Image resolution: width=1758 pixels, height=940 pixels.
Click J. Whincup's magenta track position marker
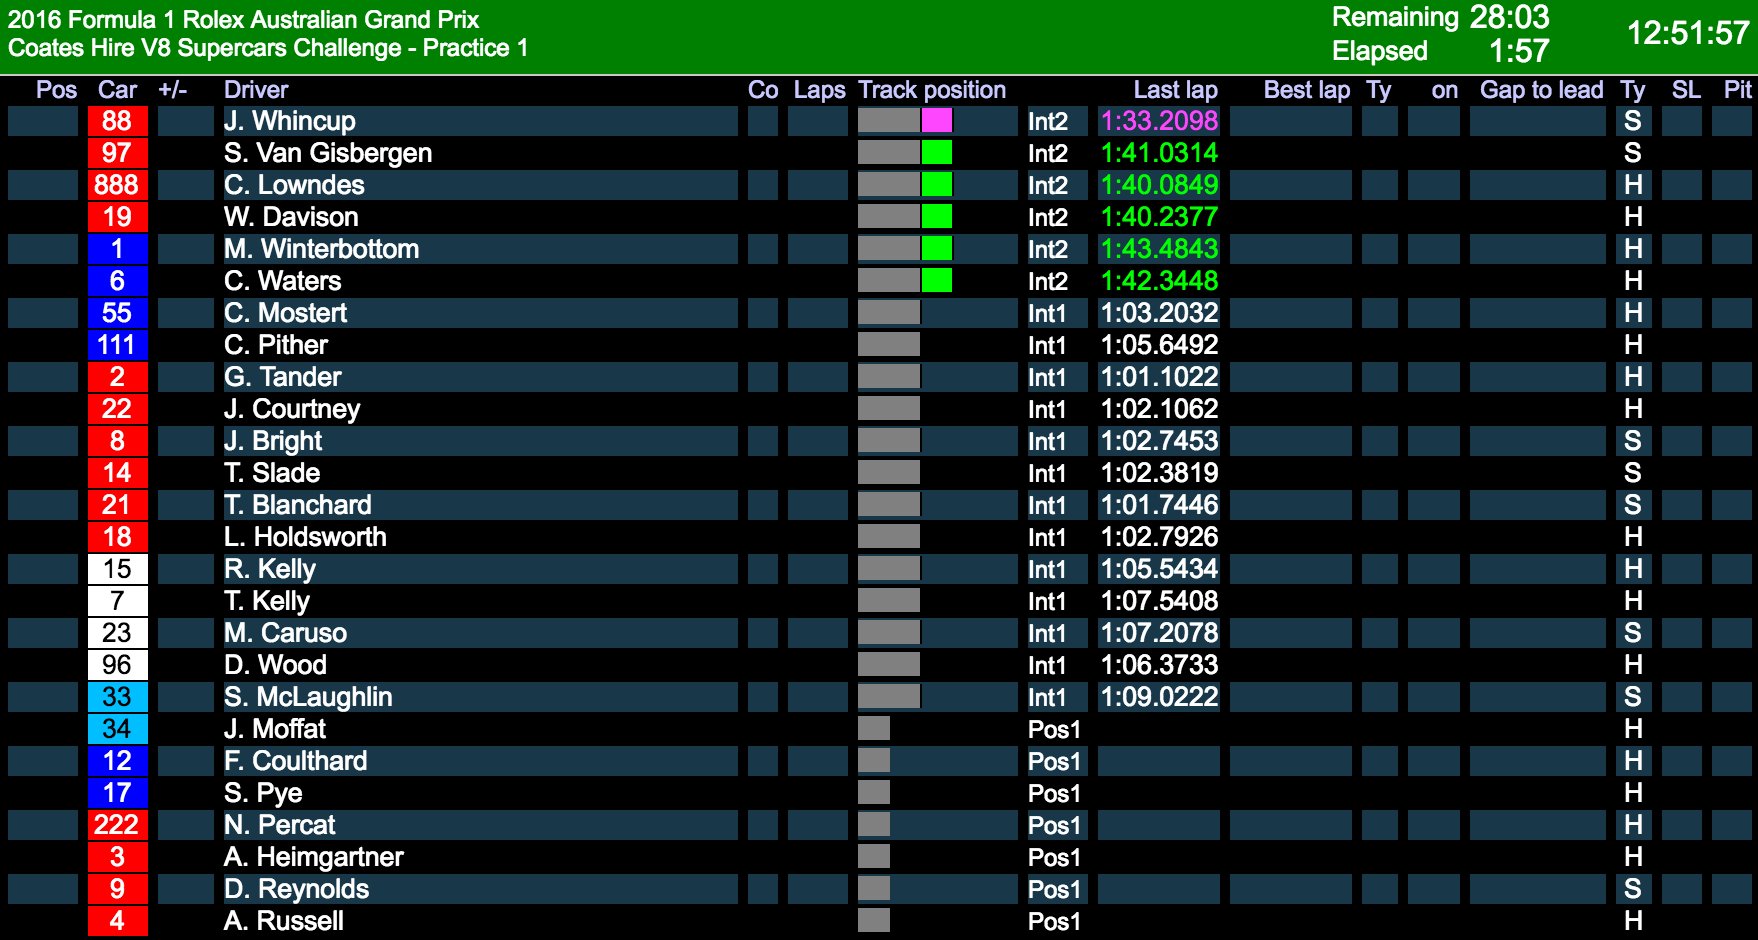[937, 121]
